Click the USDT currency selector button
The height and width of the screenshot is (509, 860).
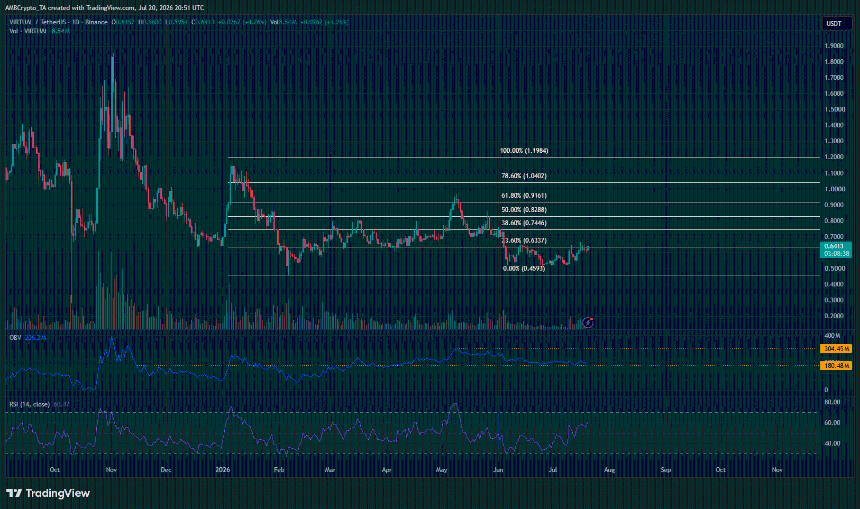pyautogui.click(x=834, y=24)
